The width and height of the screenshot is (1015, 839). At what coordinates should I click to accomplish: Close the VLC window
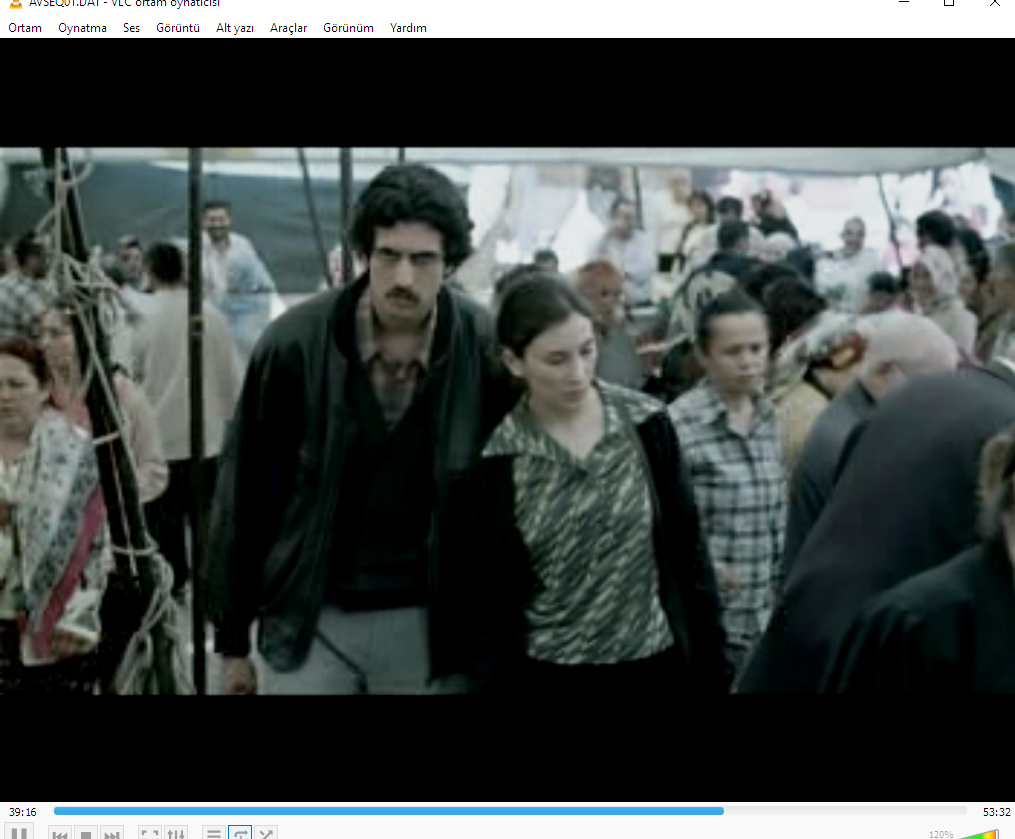(994, 3)
